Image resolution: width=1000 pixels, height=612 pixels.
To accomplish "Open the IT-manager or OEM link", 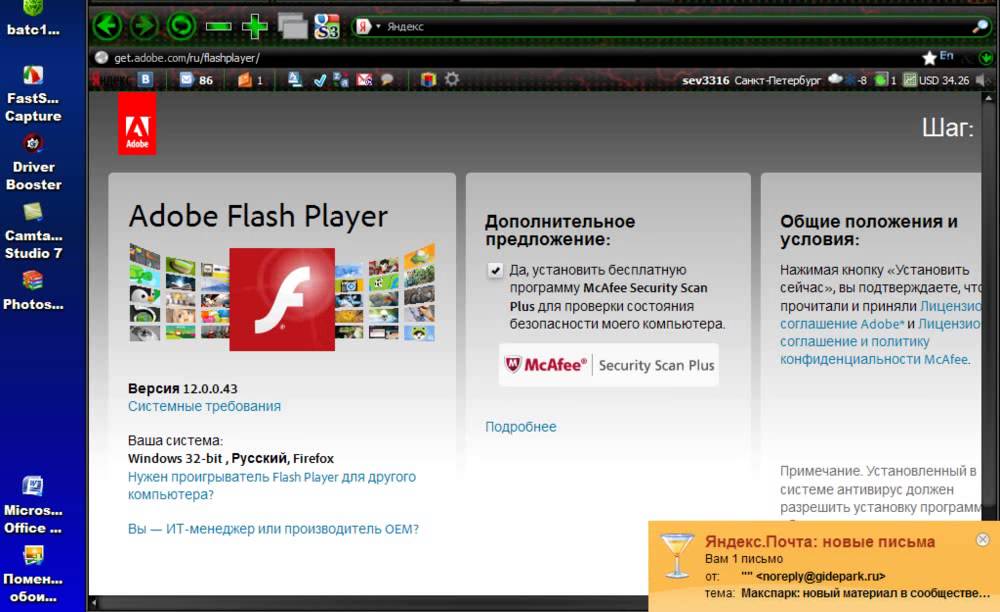I will click(273, 529).
